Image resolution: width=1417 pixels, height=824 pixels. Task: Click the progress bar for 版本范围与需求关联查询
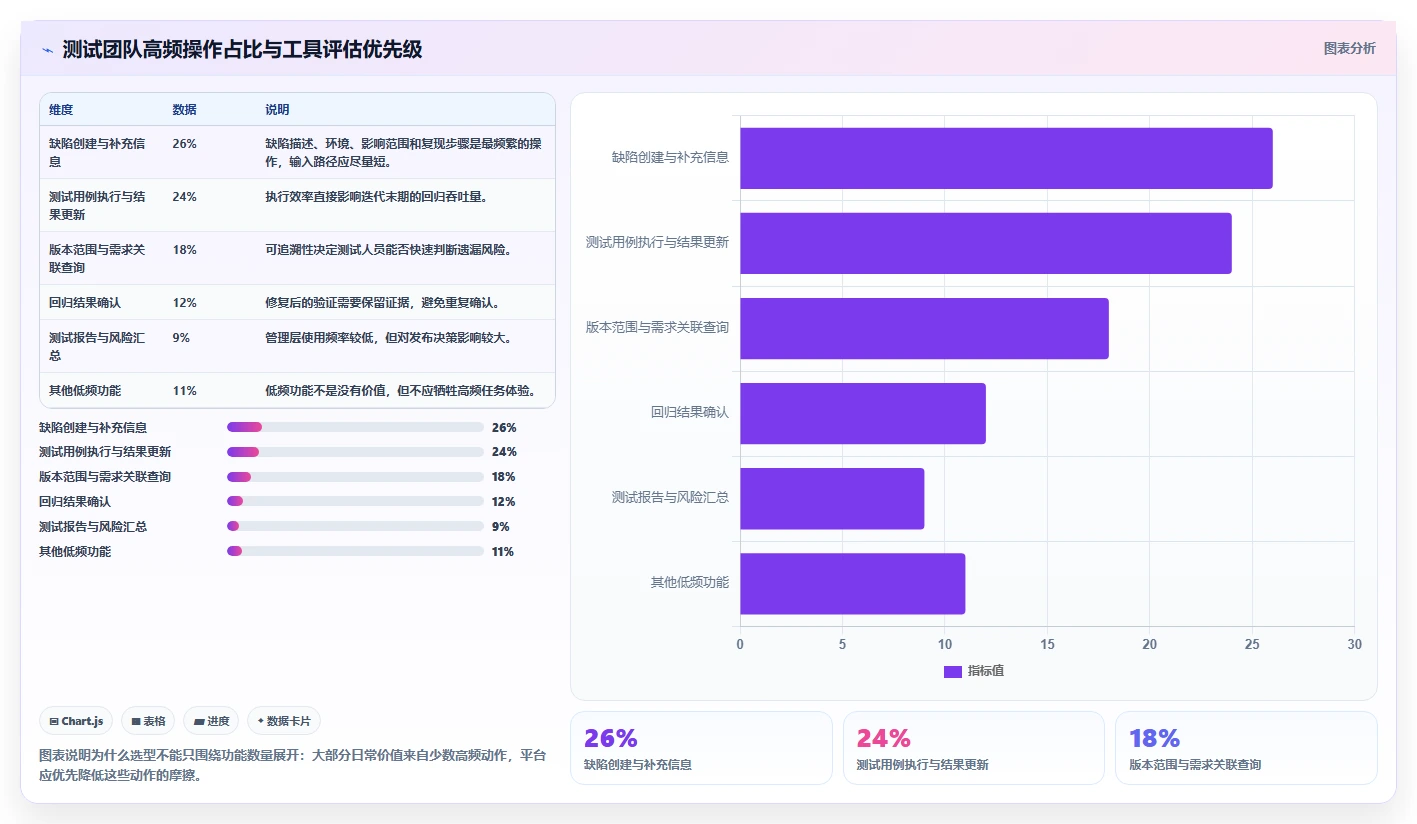point(355,477)
